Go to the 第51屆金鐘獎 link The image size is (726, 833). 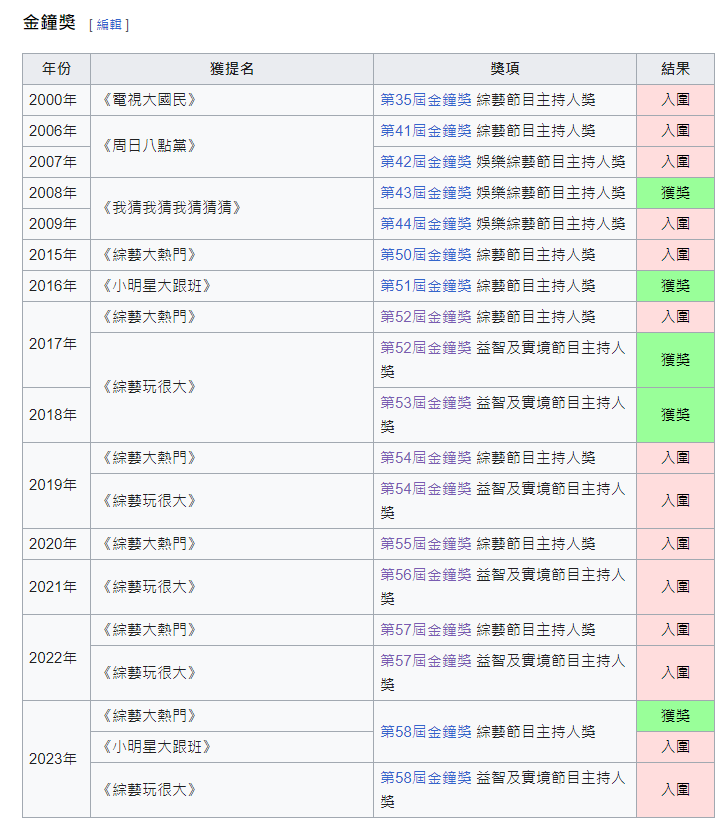(425, 286)
